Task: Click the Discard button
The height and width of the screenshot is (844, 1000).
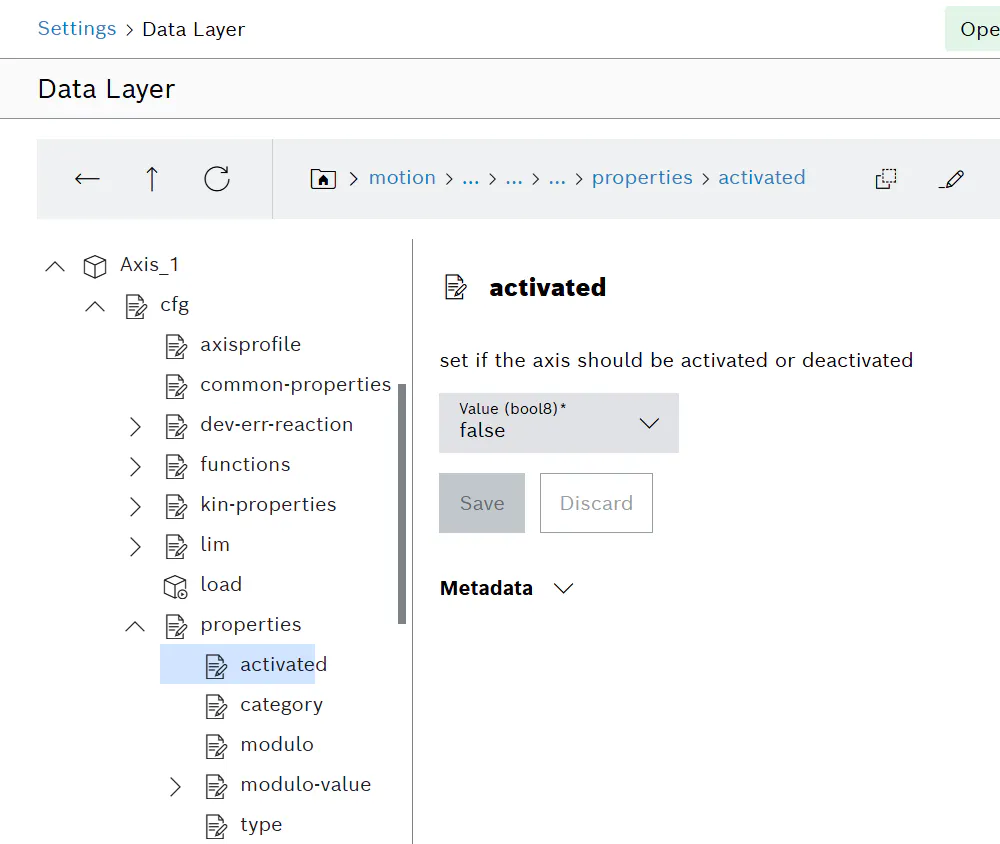Action: [x=596, y=503]
